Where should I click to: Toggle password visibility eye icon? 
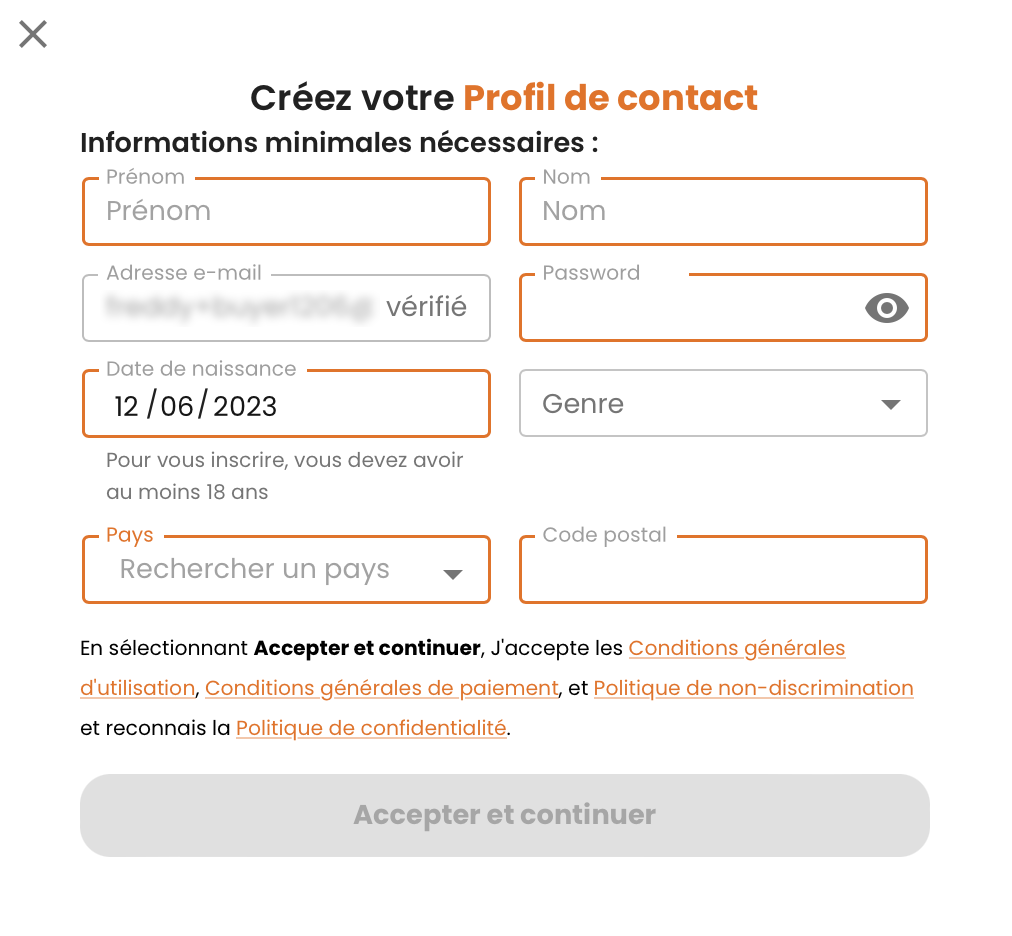887,308
